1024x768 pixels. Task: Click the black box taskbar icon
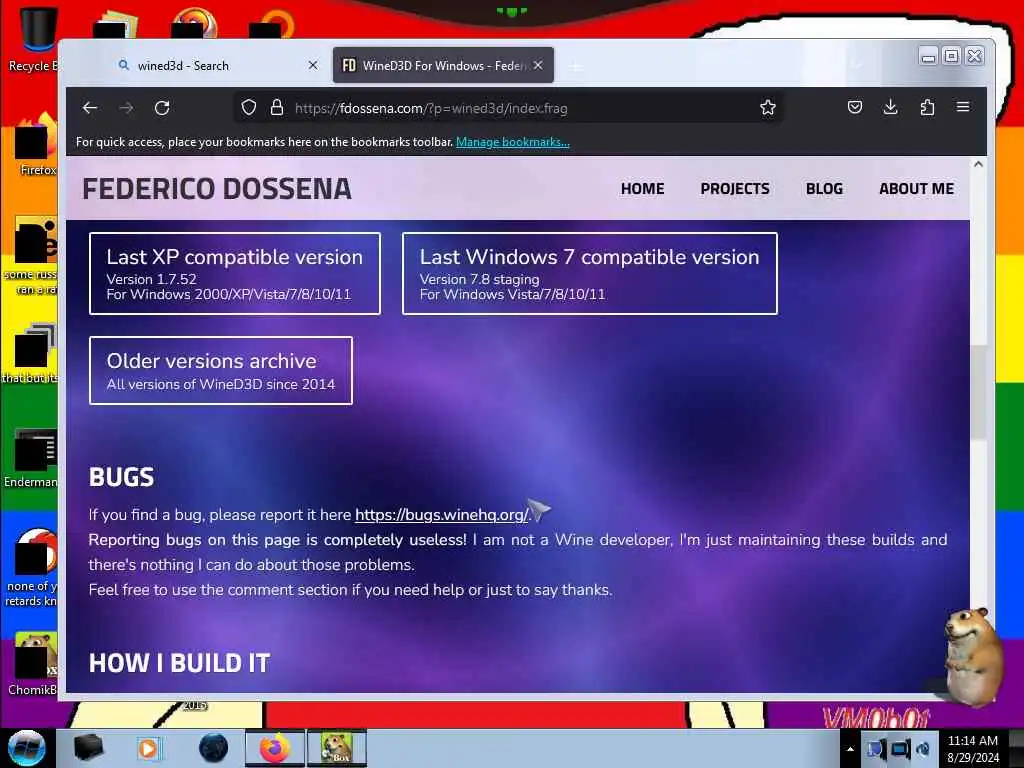coord(89,748)
